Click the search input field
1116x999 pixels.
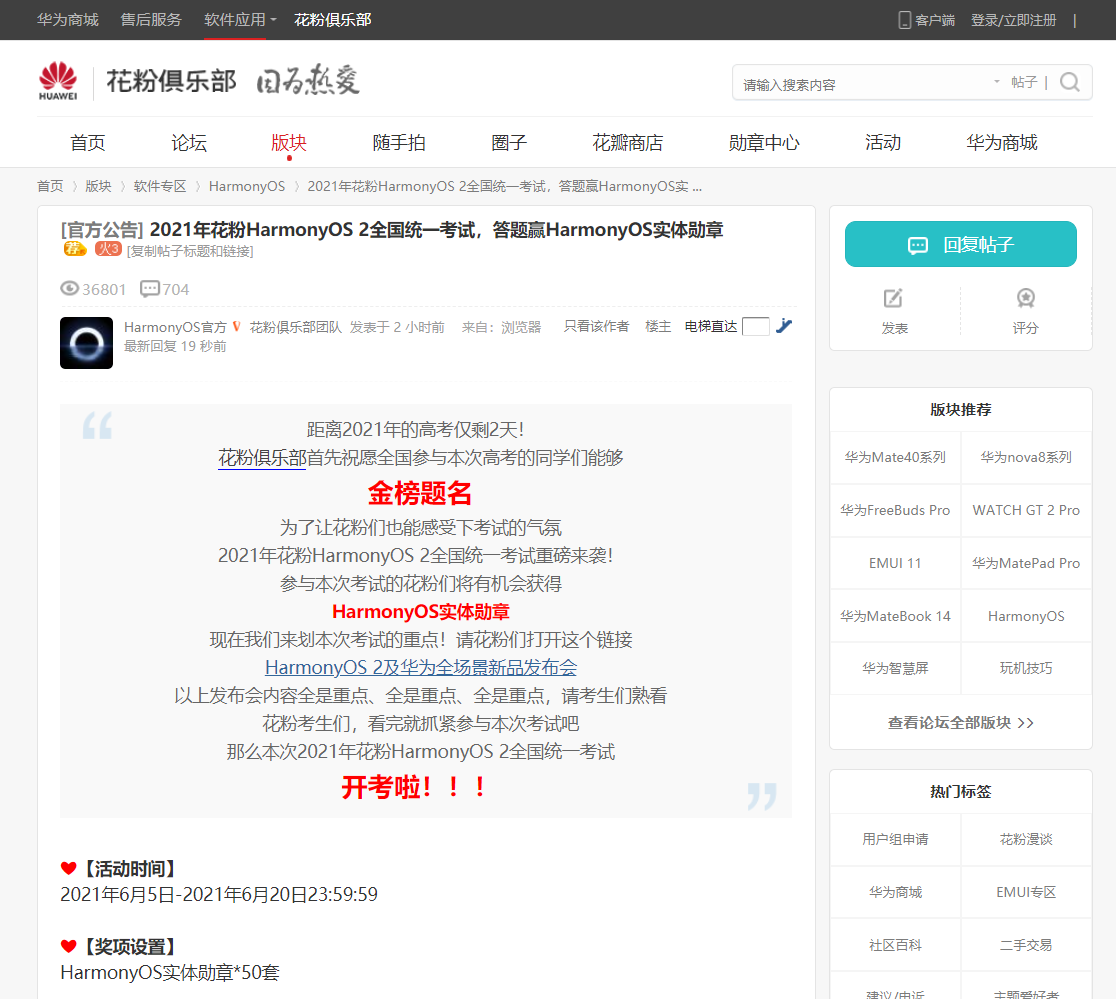point(865,84)
